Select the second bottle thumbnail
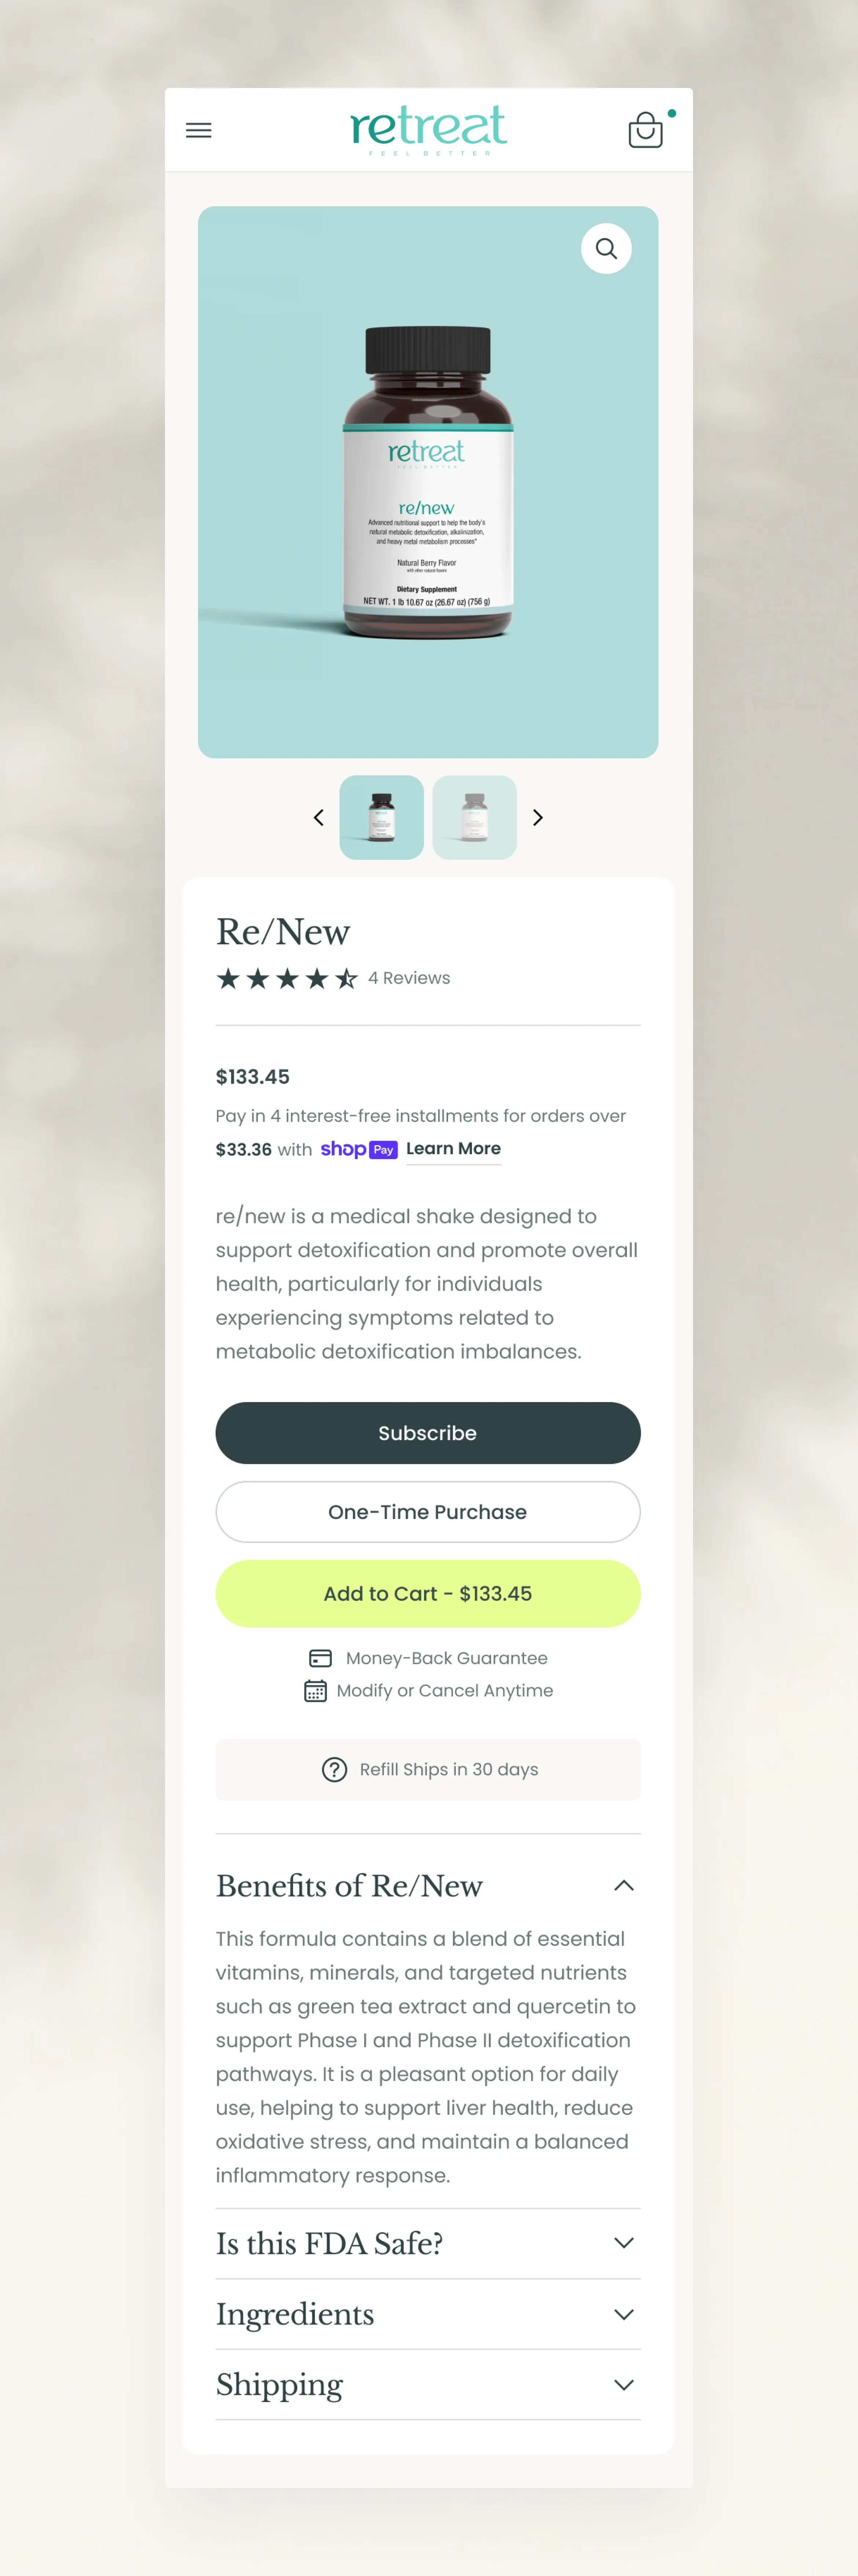 click(475, 817)
